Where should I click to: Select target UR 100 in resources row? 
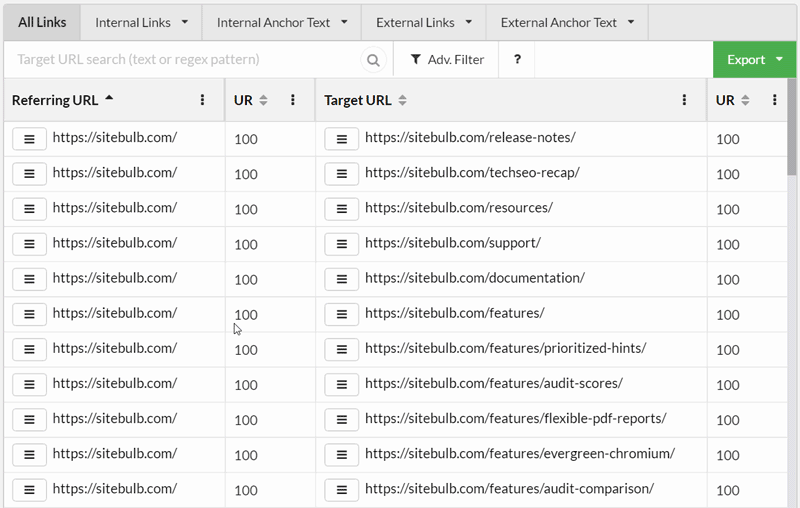728,210
